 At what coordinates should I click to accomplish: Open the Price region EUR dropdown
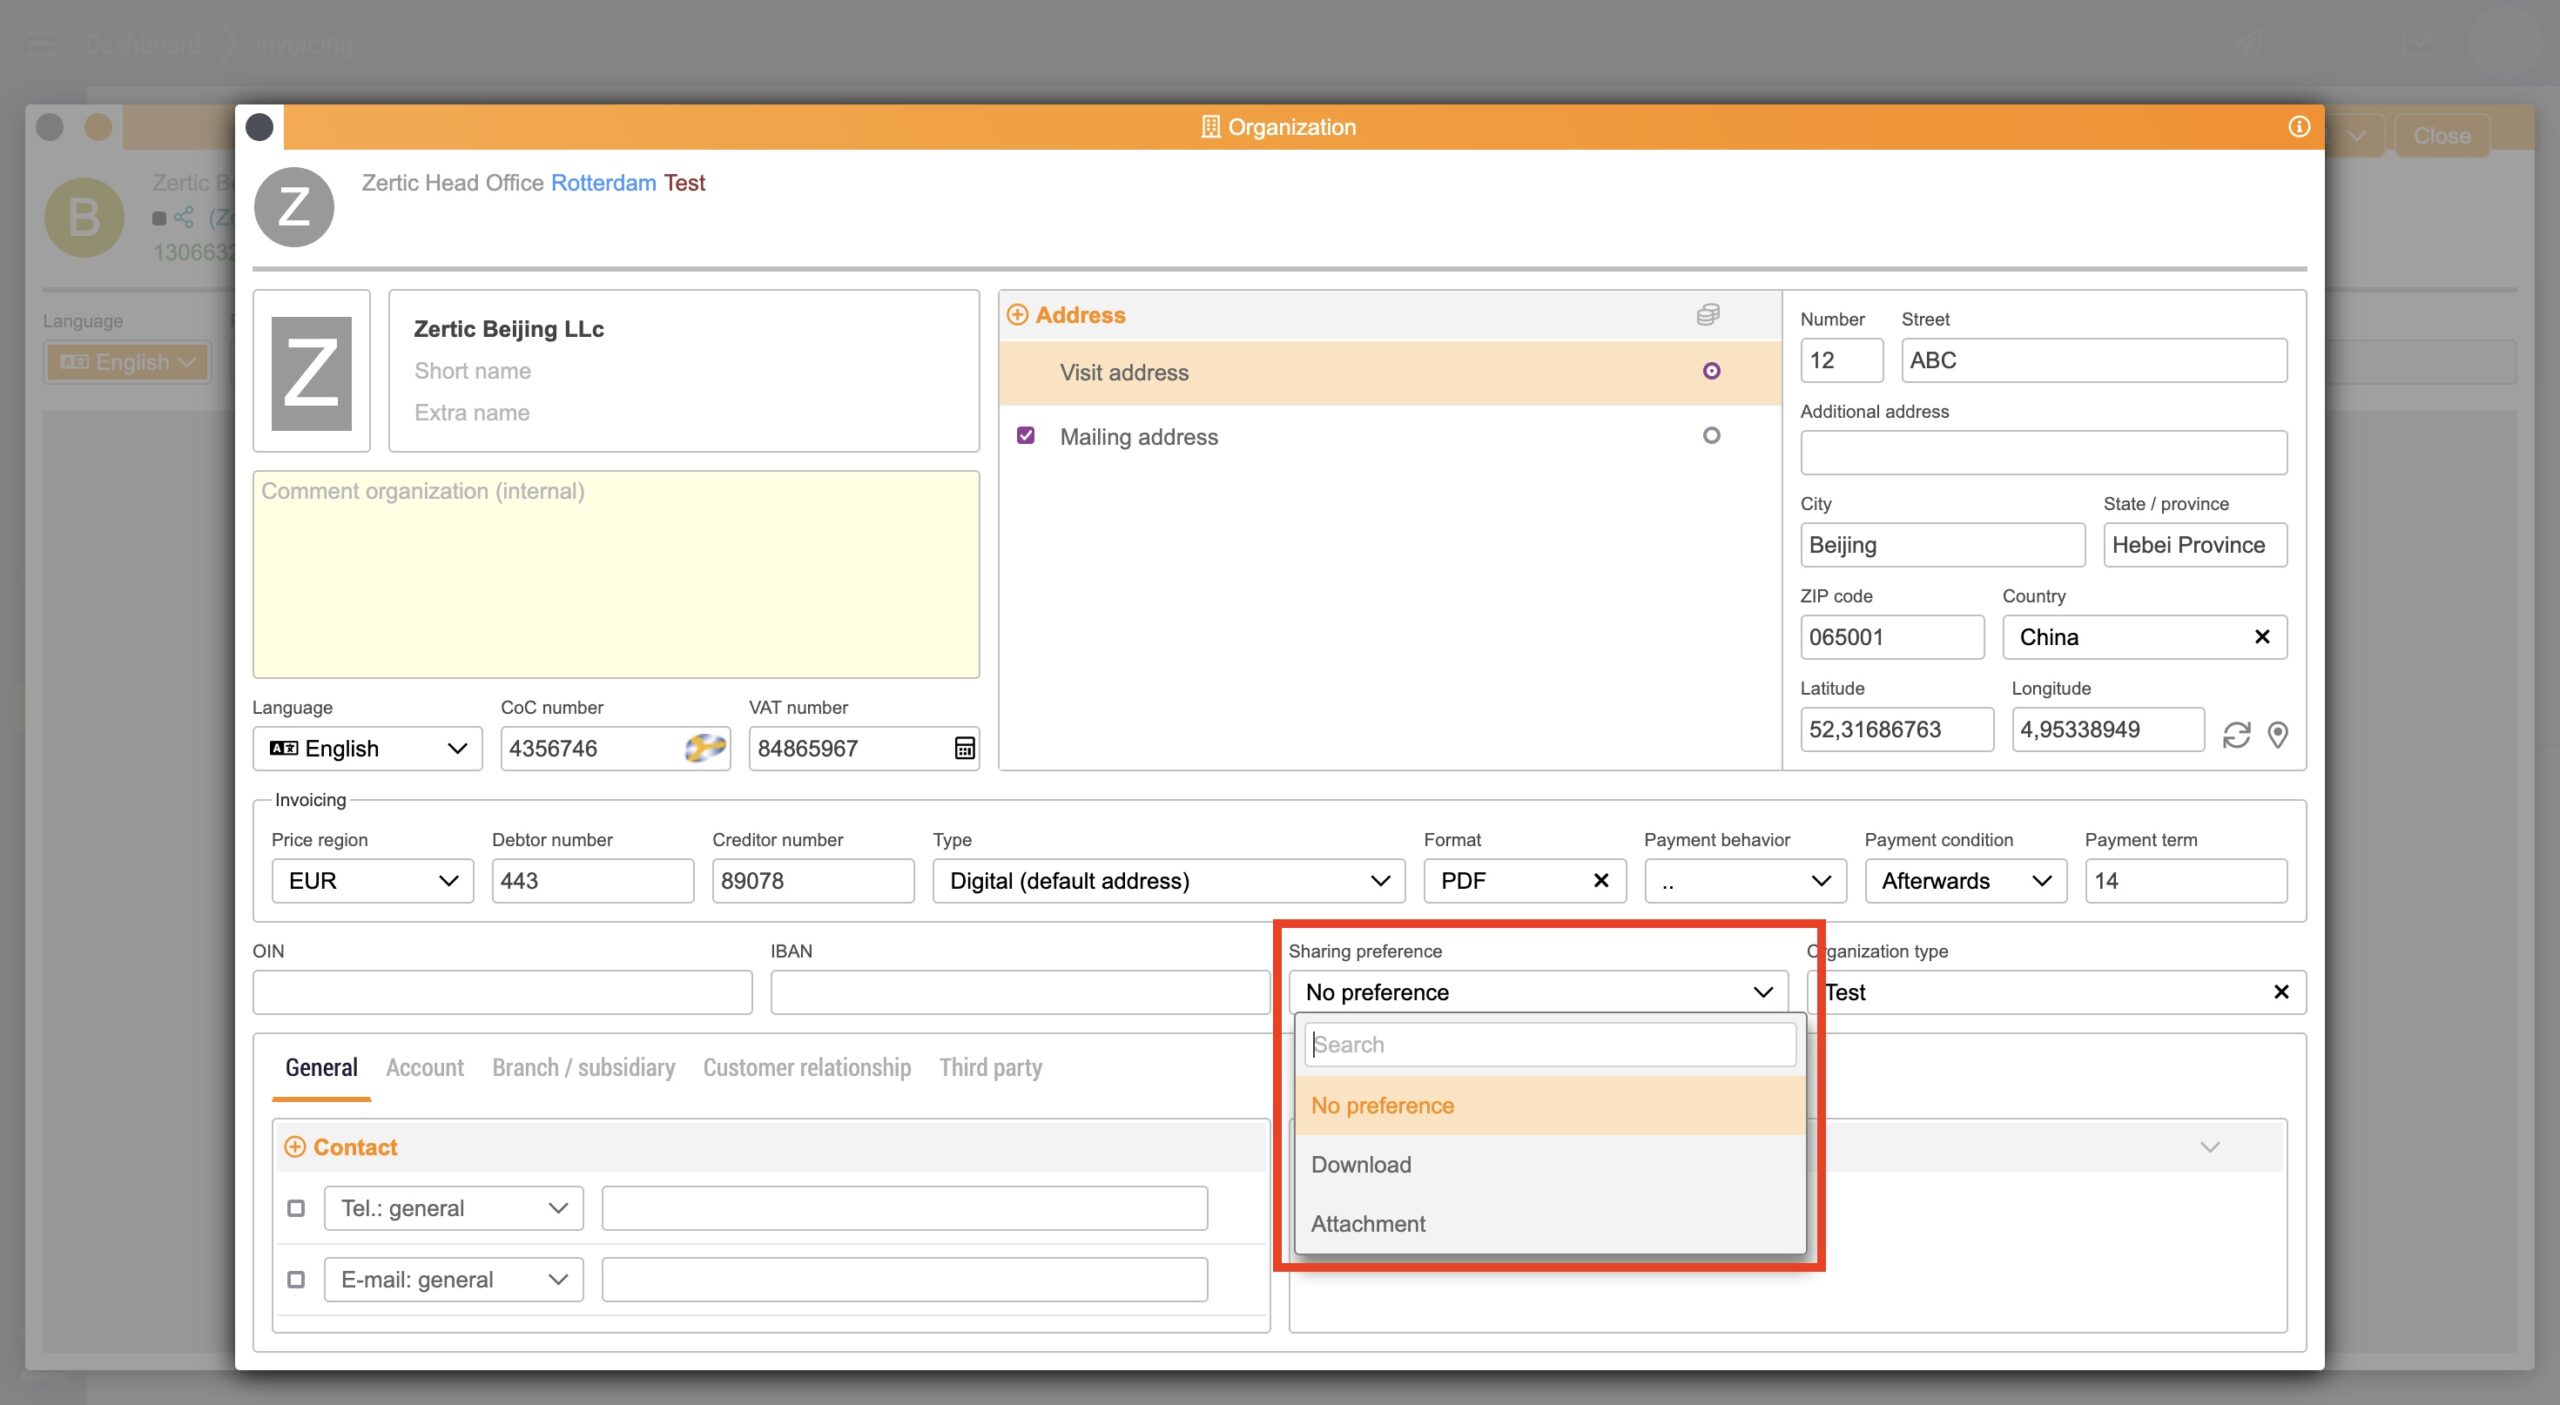pos(372,881)
